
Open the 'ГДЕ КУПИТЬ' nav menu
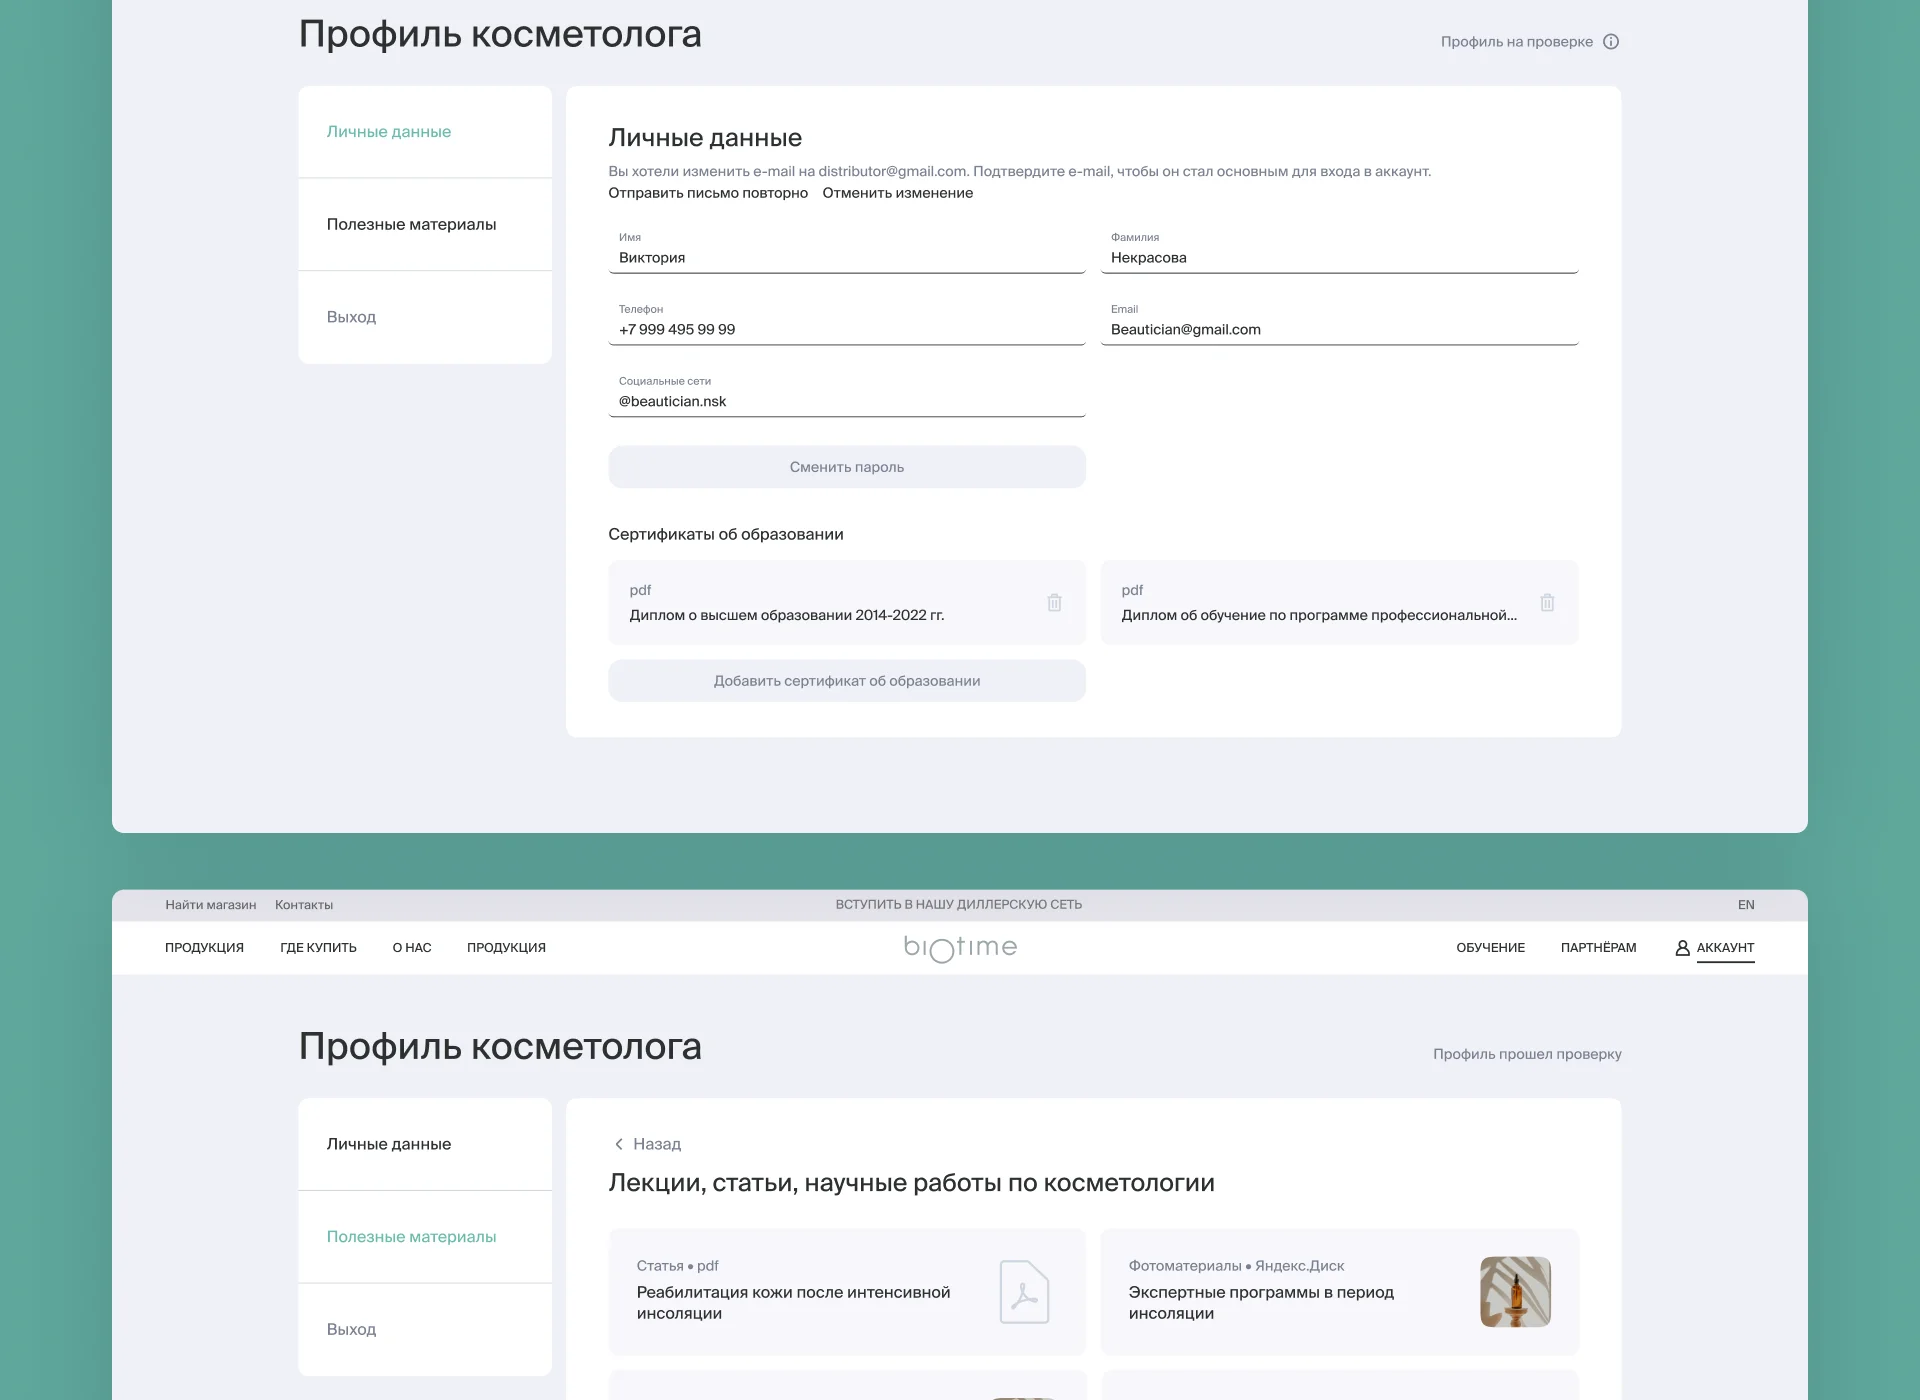tap(318, 948)
